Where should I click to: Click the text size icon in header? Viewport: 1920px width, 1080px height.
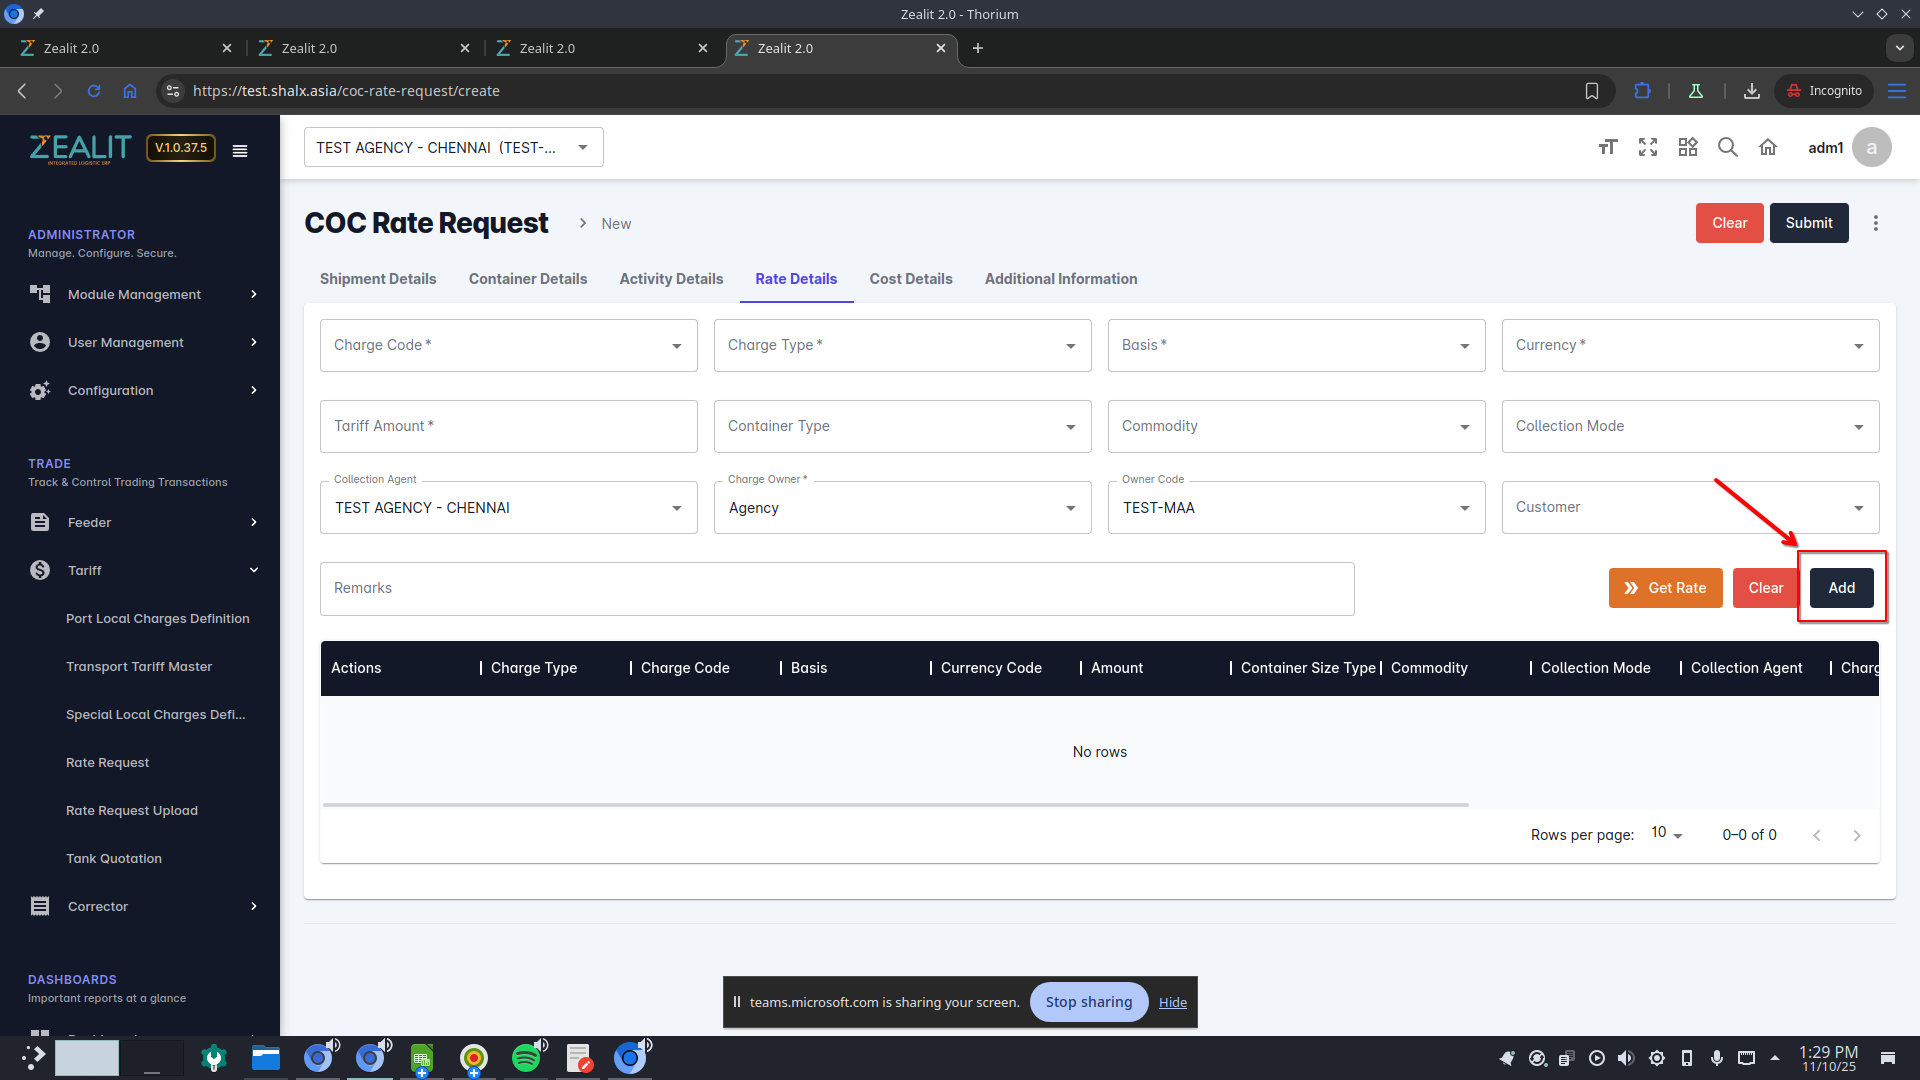1607,148
